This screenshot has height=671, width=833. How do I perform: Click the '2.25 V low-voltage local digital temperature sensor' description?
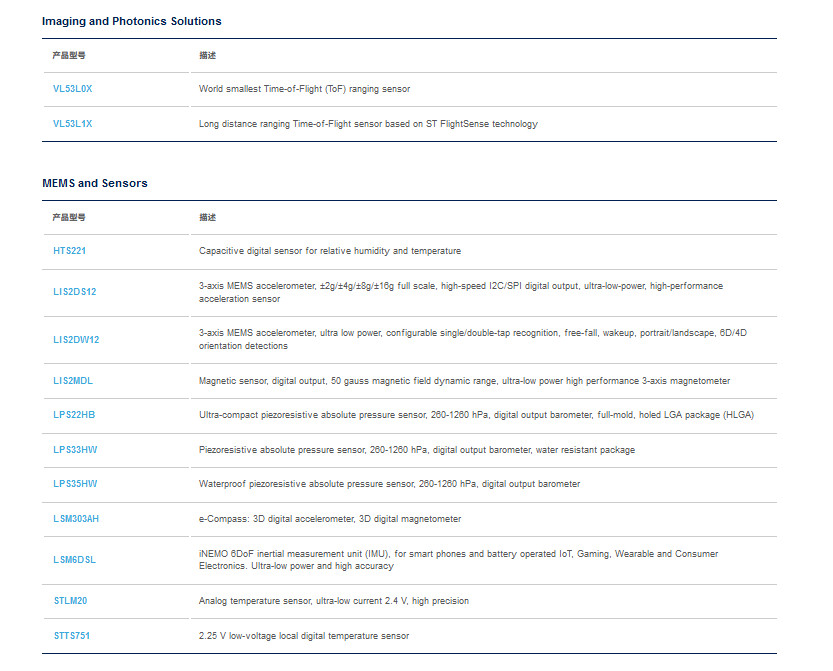304,636
